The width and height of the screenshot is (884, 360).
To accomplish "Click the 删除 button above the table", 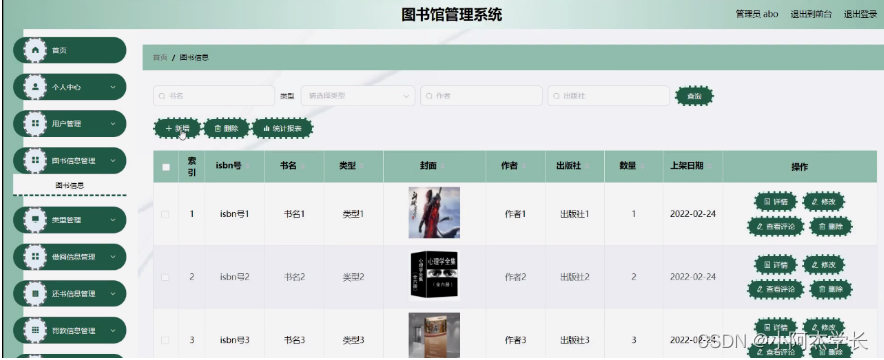I will 226,128.
